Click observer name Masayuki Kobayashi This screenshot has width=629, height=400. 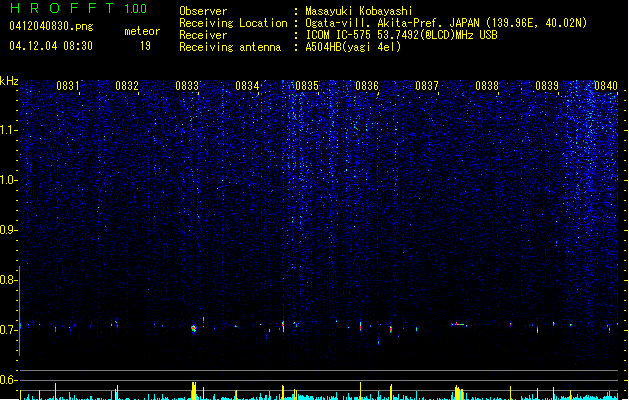click(x=359, y=11)
